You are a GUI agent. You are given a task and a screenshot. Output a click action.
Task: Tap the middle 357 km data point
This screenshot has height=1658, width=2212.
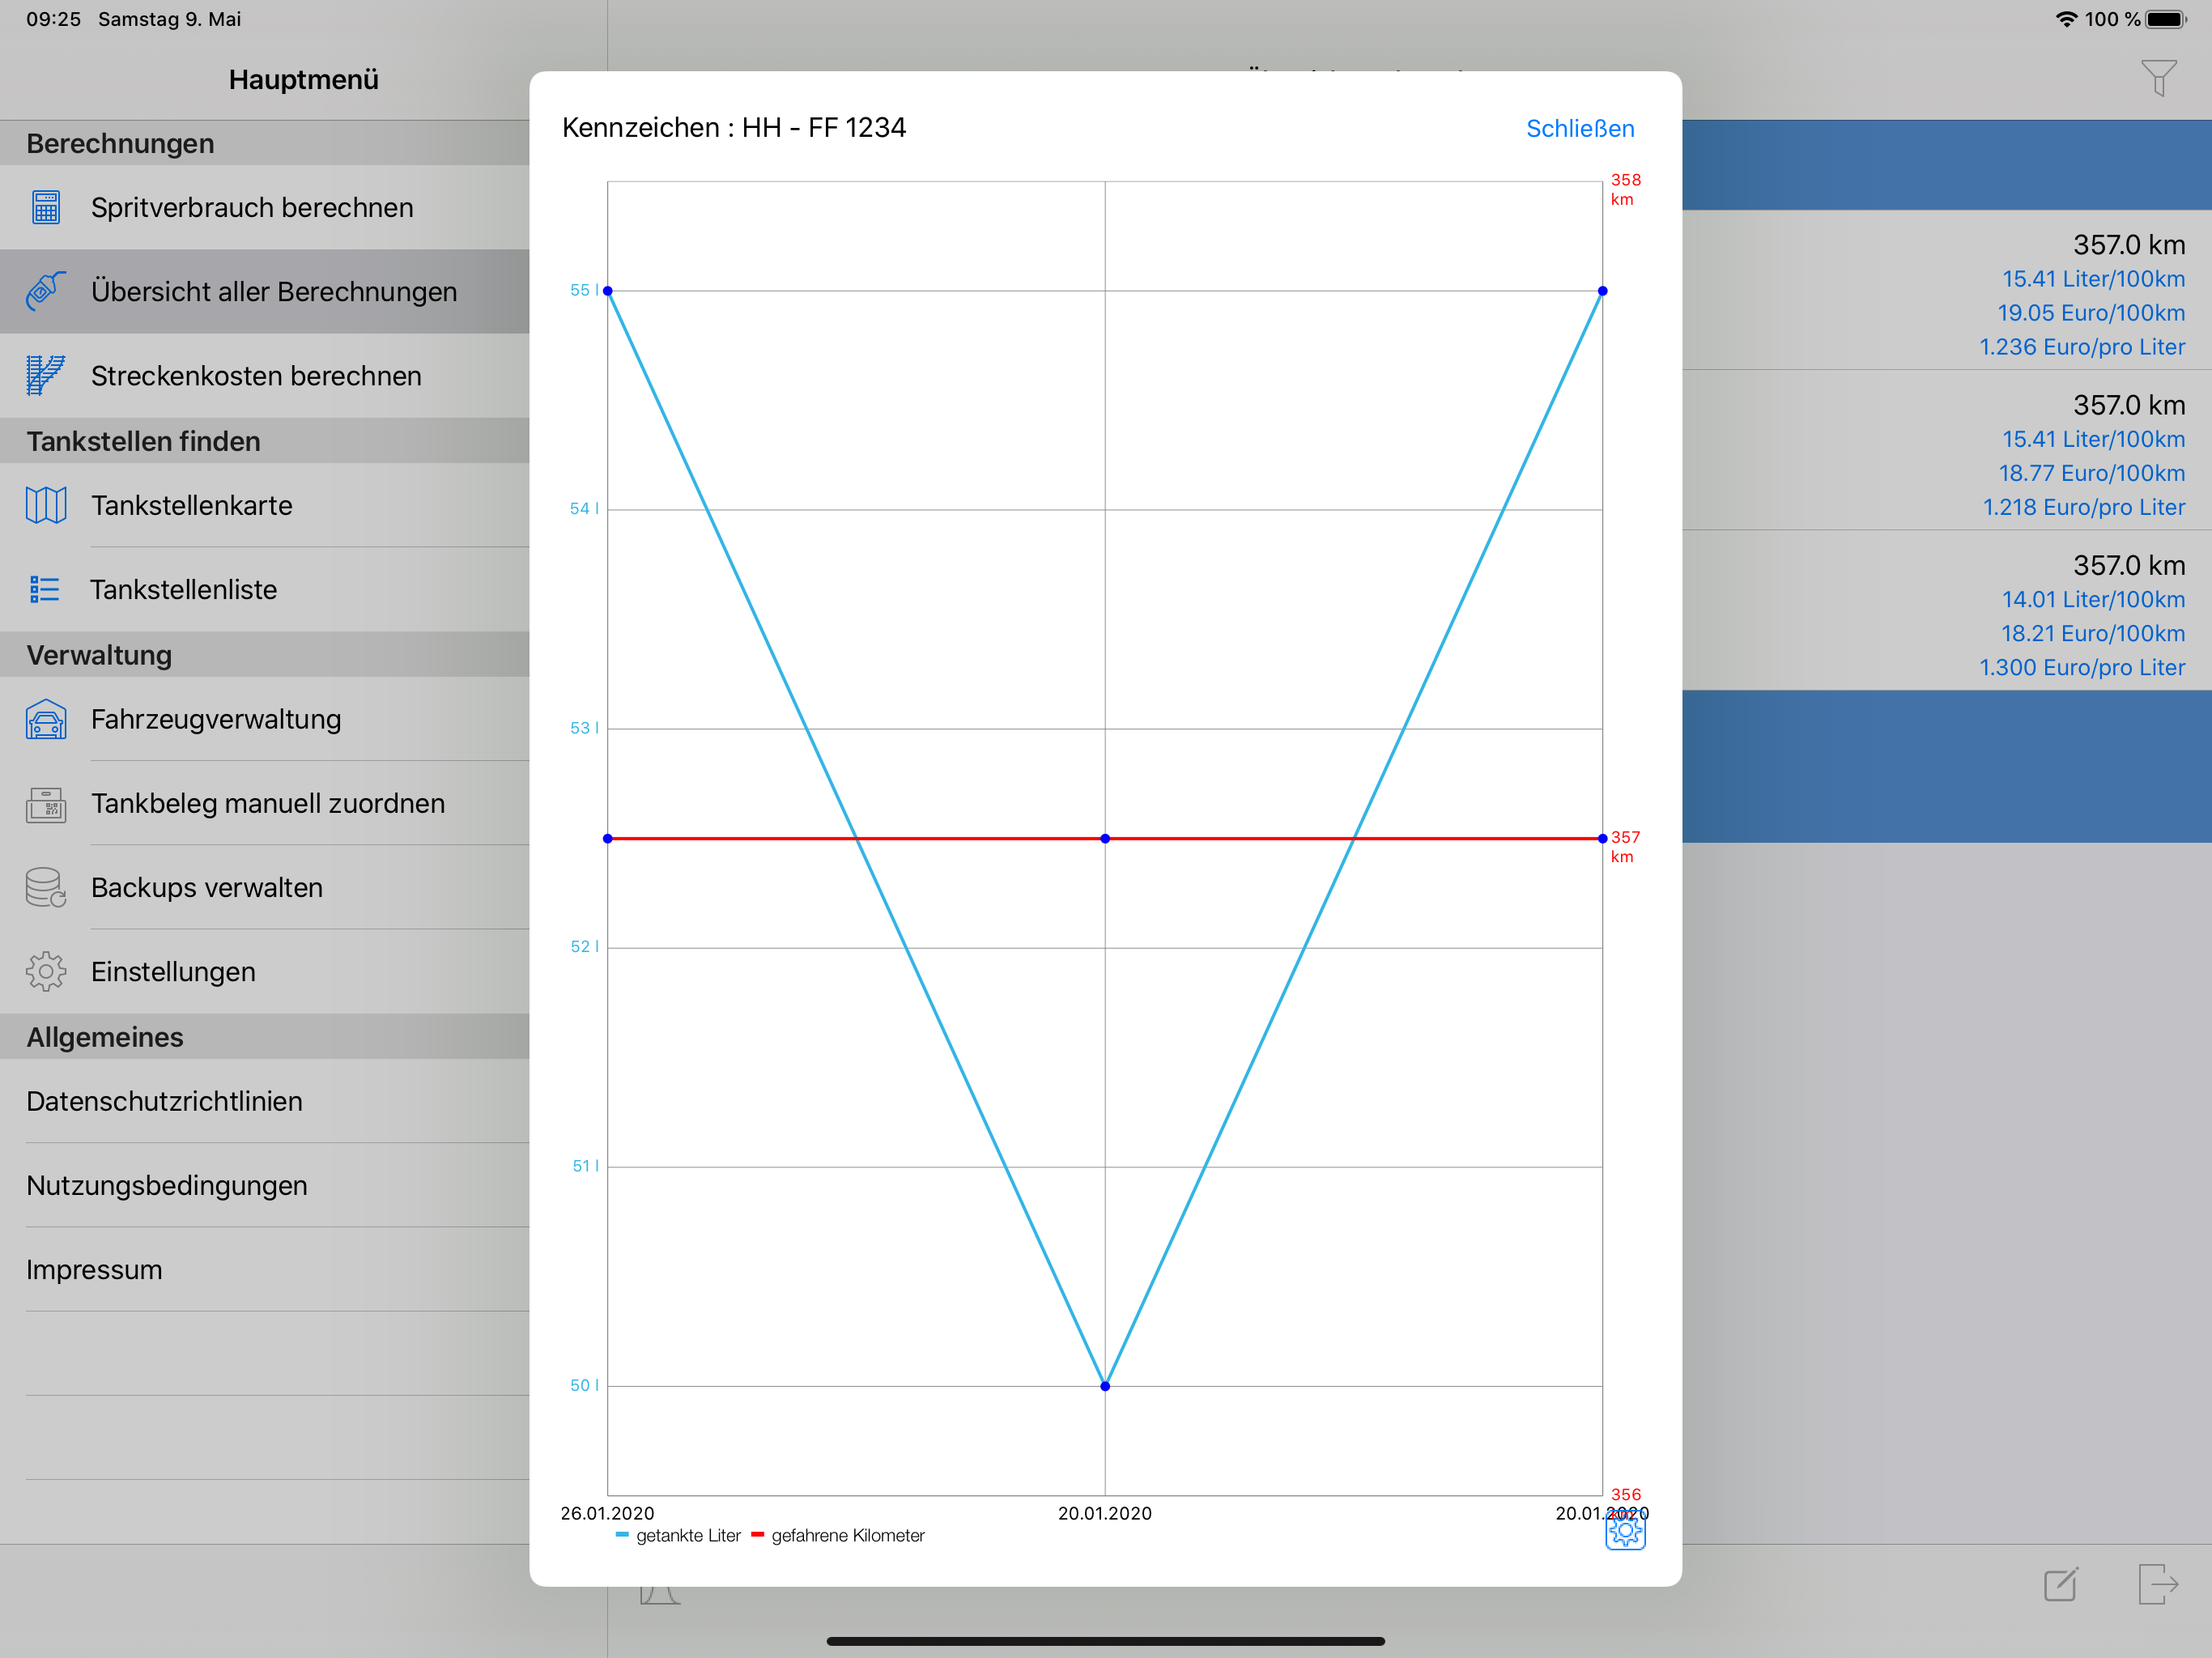(1105, 838)
